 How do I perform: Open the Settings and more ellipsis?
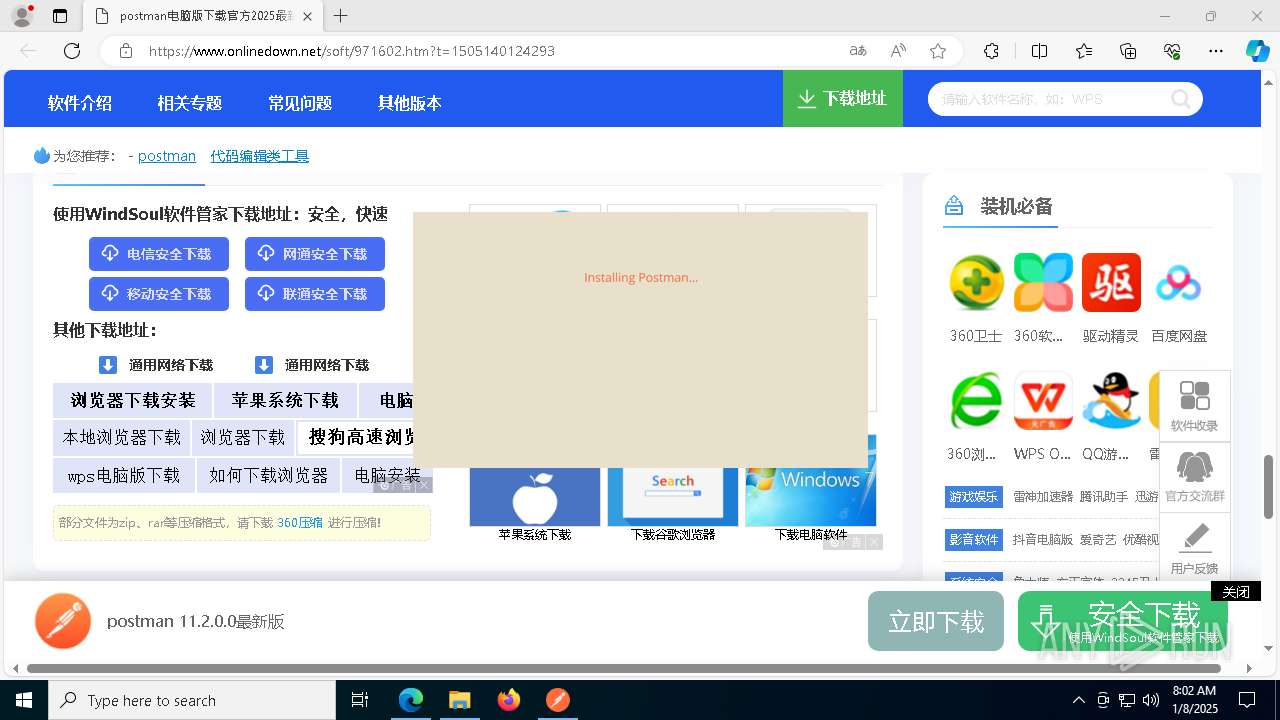[1216, 51]
